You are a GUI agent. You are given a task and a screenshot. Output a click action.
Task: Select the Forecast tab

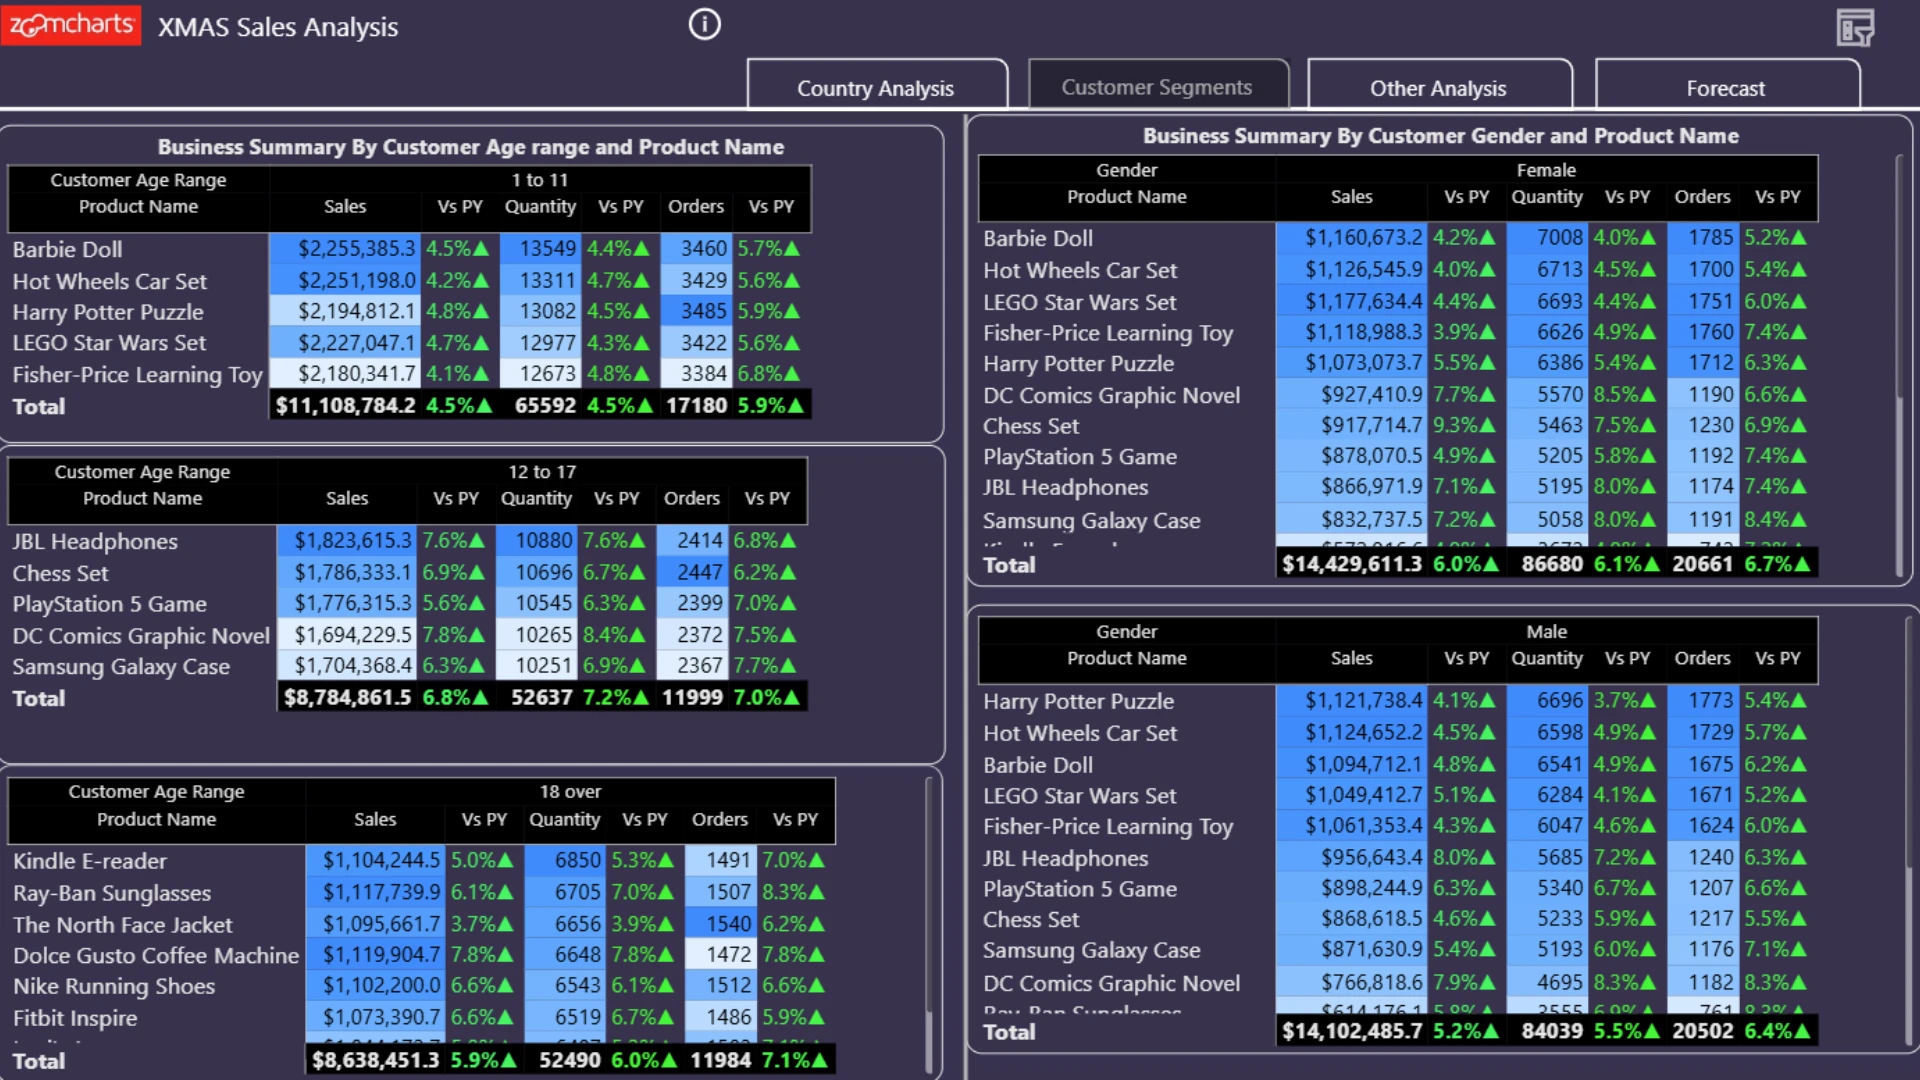click(x=1726, y=88)
